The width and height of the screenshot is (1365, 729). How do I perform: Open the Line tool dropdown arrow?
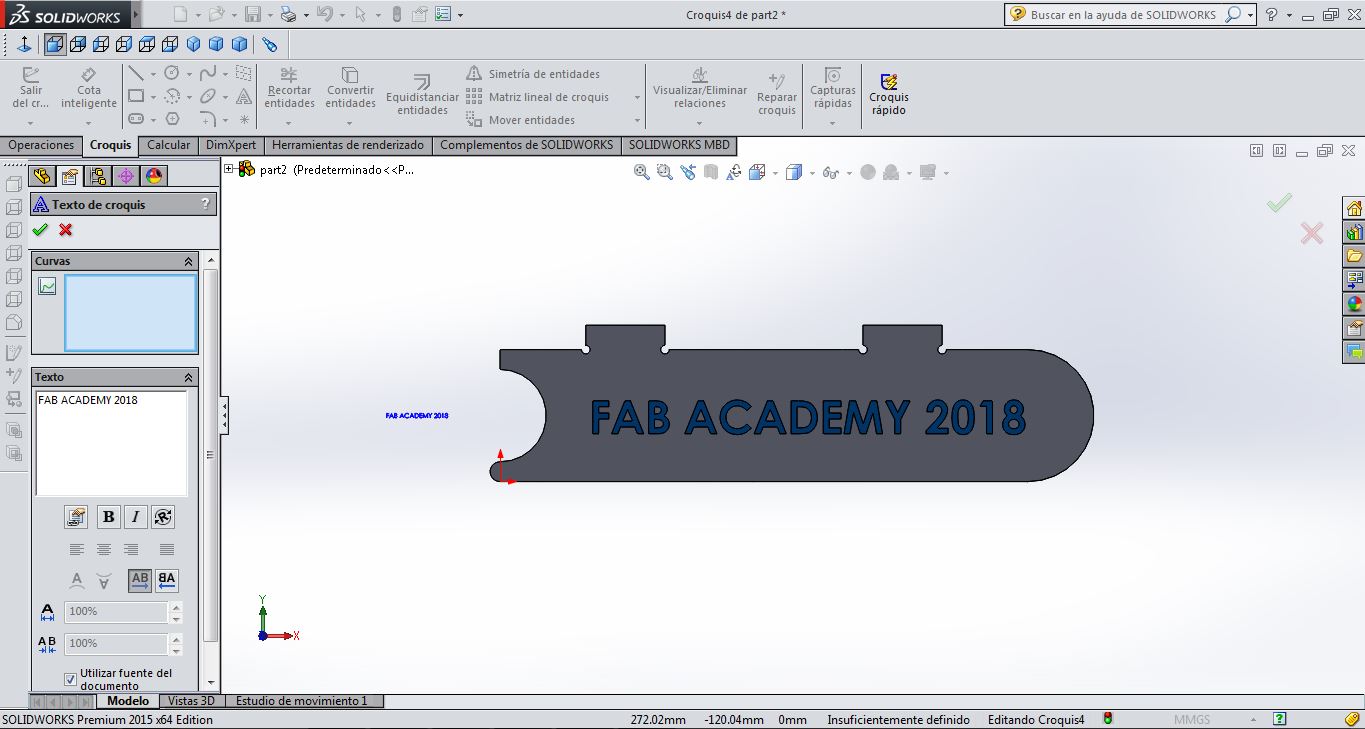tap(153, 75)
